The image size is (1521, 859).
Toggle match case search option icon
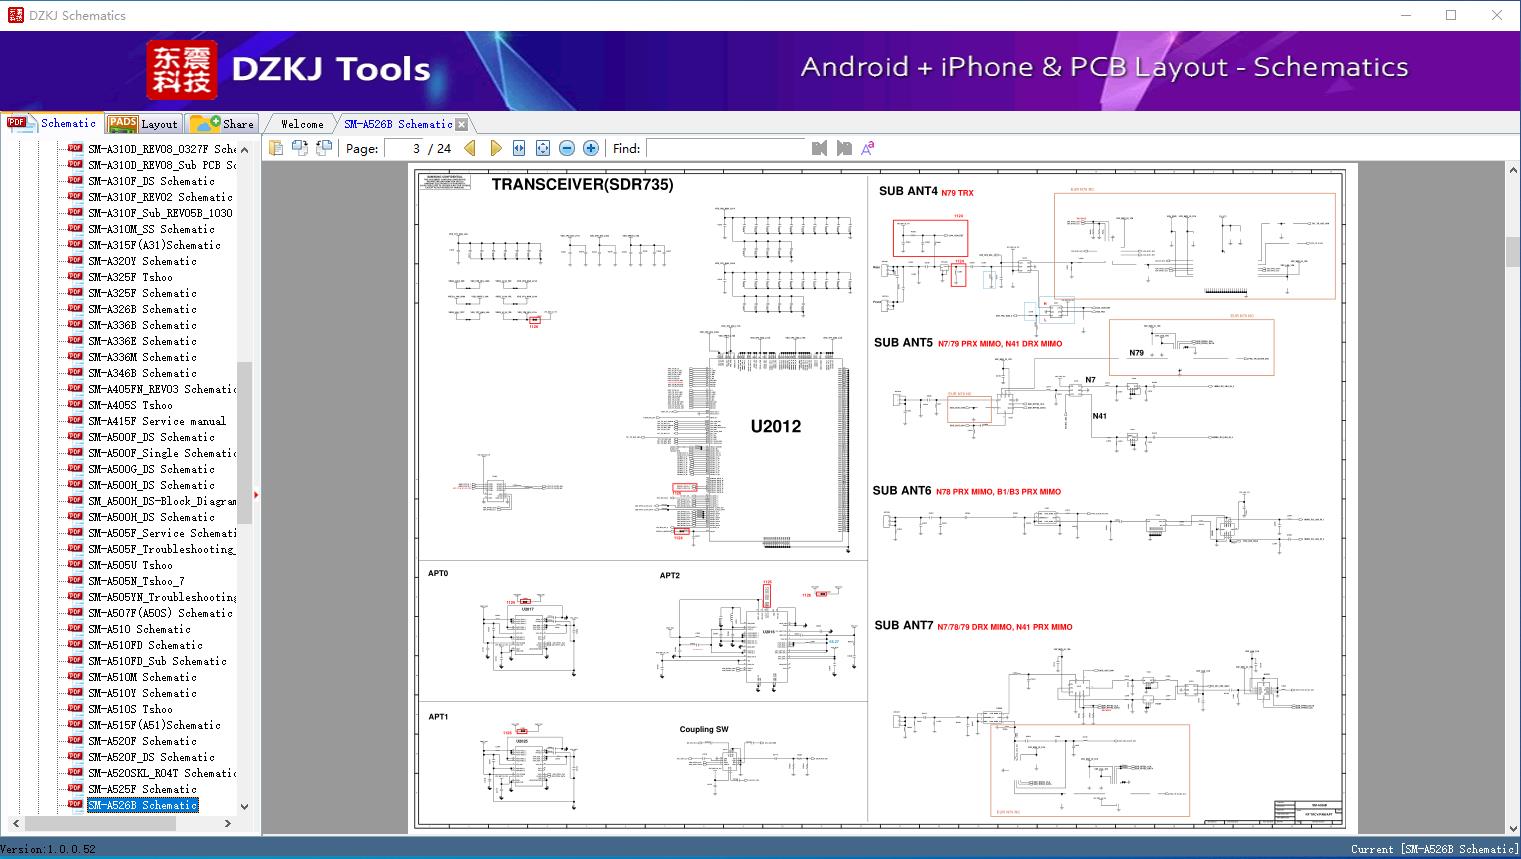(868, 148)
